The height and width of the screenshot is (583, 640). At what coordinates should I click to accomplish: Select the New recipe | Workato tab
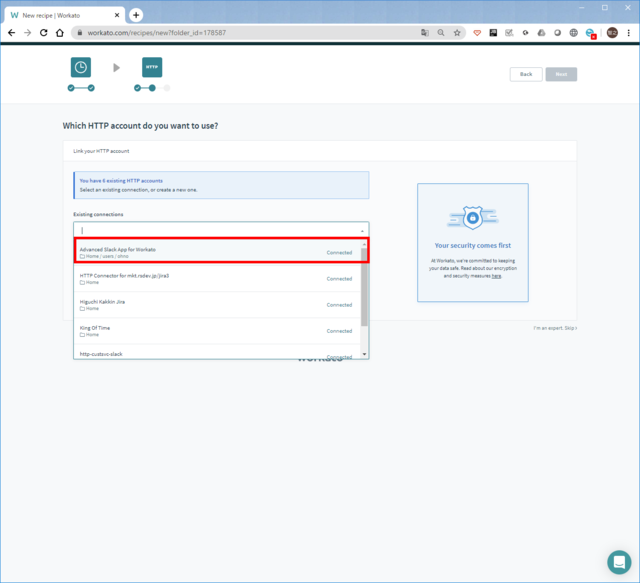coord(63,15)
